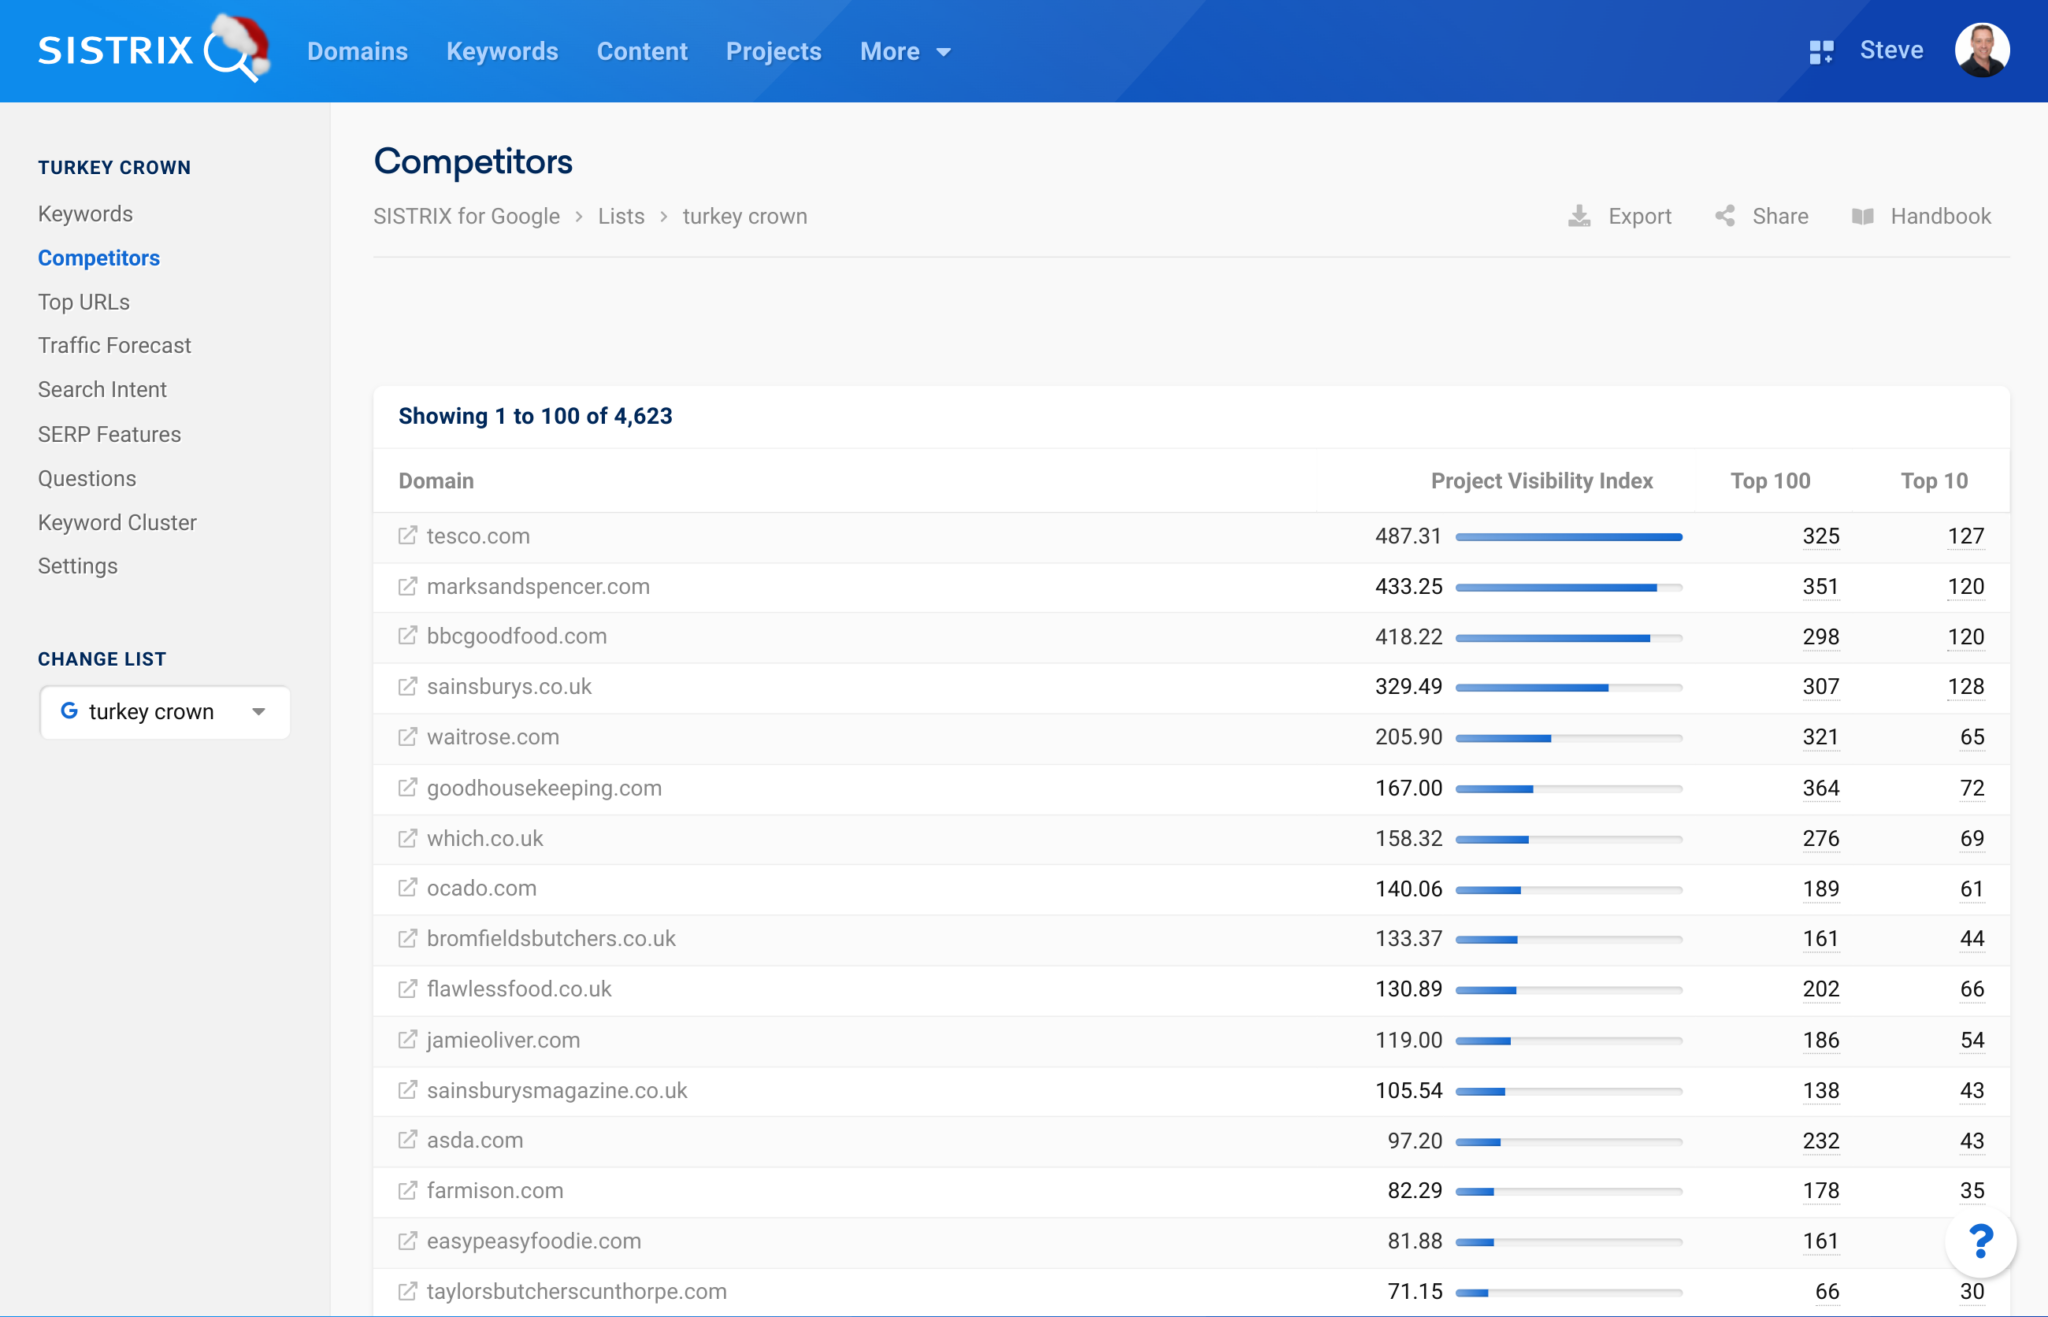The height and width of the screenshot is (1317, 2048).
Task: Open Traffic Forecast in the sidebar
Action: coord(114,345)
